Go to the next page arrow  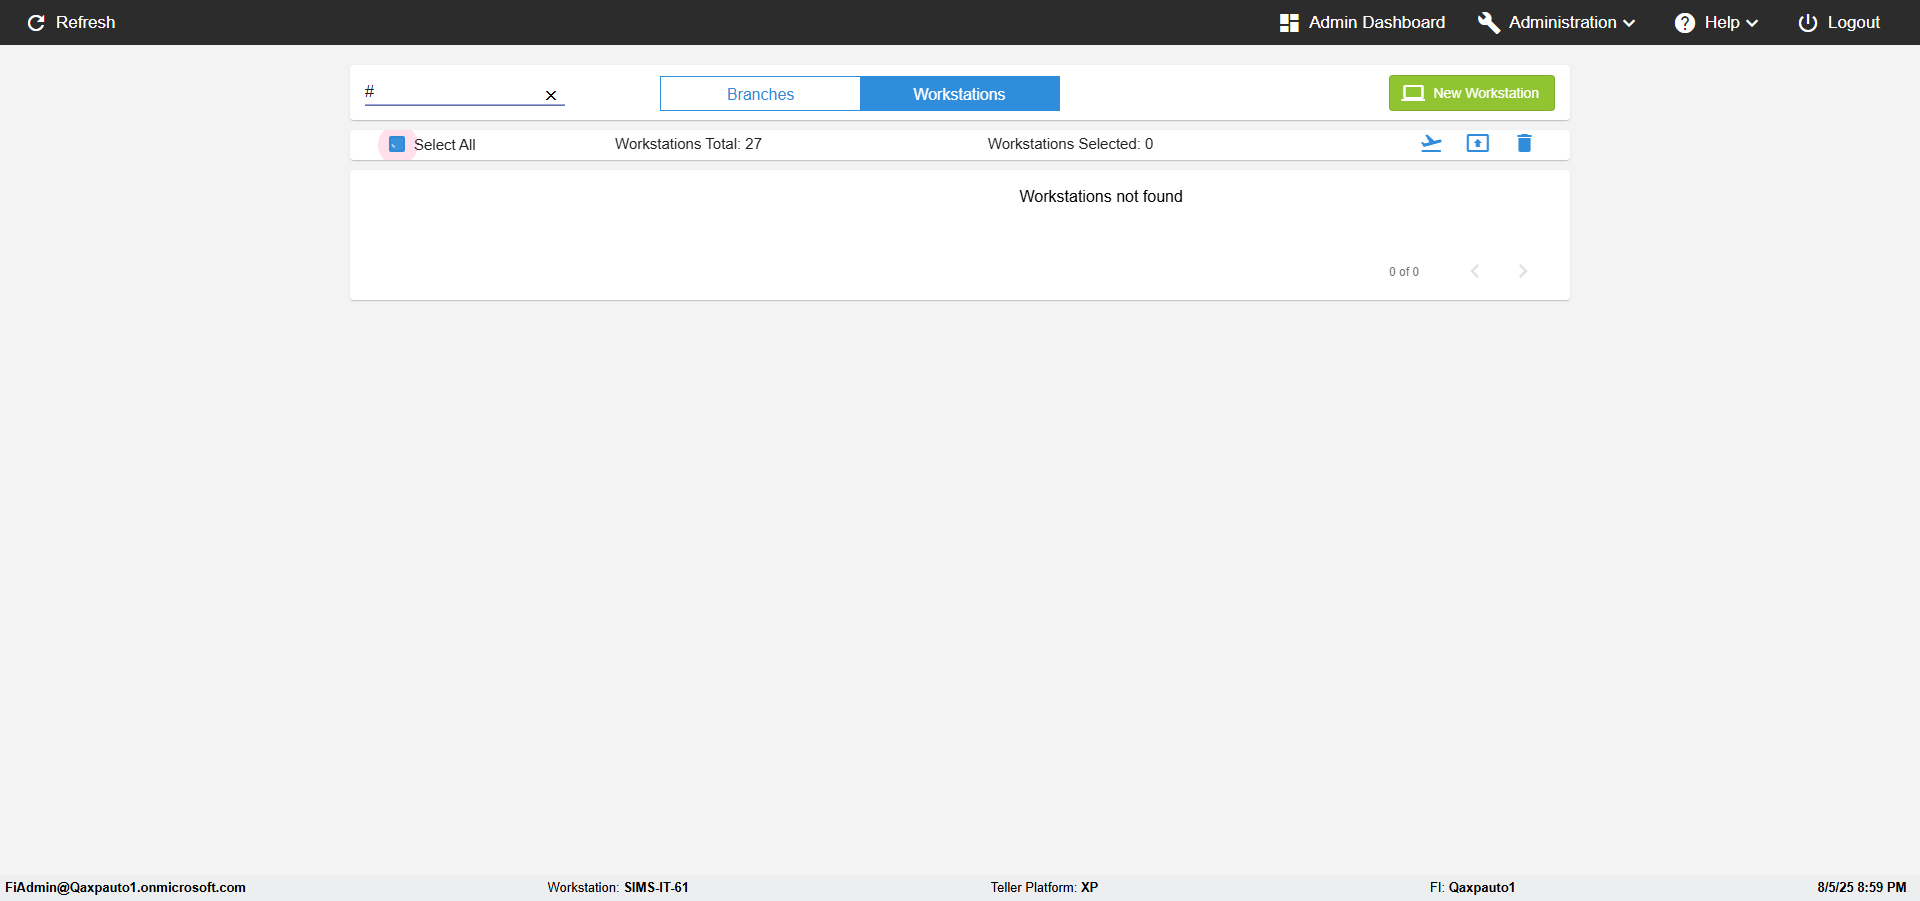[1523, 271]
